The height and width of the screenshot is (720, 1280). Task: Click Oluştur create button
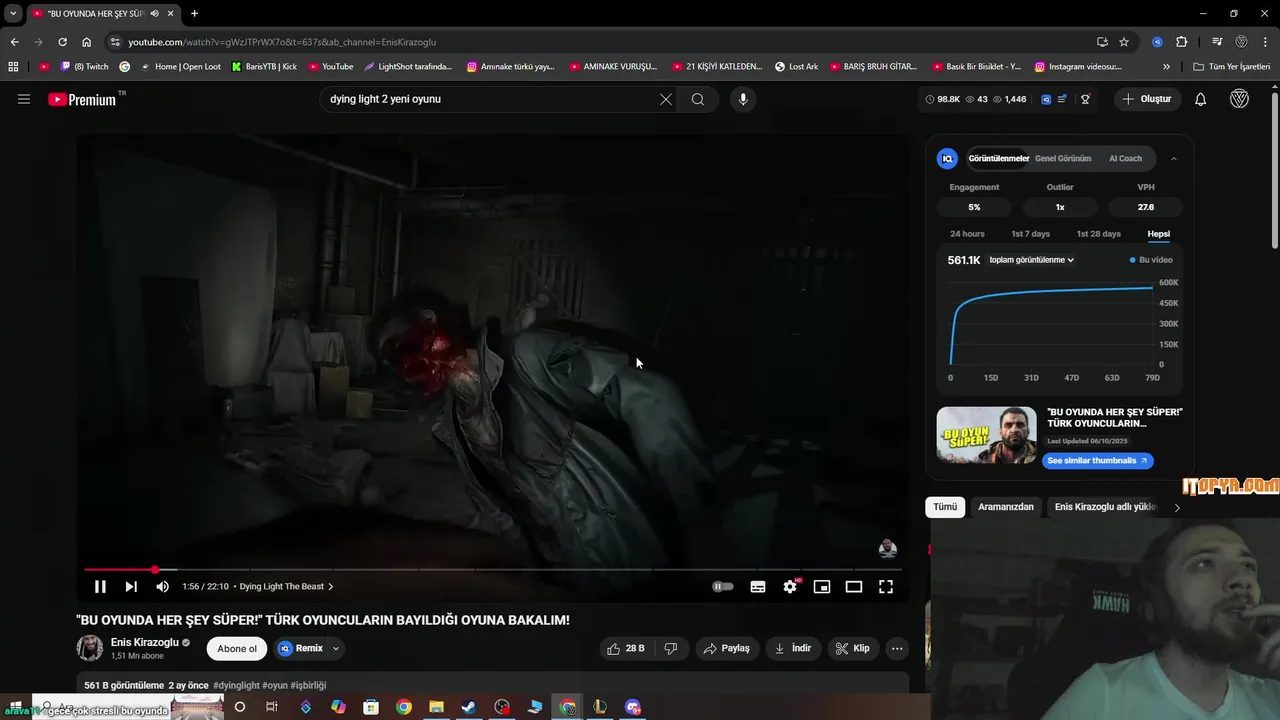pos(1147,99)
